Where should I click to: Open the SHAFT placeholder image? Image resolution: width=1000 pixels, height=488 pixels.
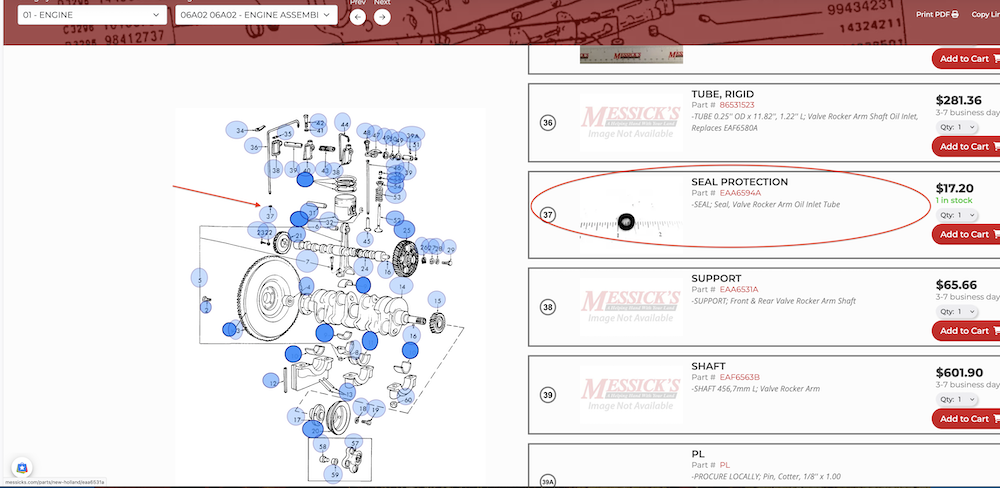click(631, 395)
